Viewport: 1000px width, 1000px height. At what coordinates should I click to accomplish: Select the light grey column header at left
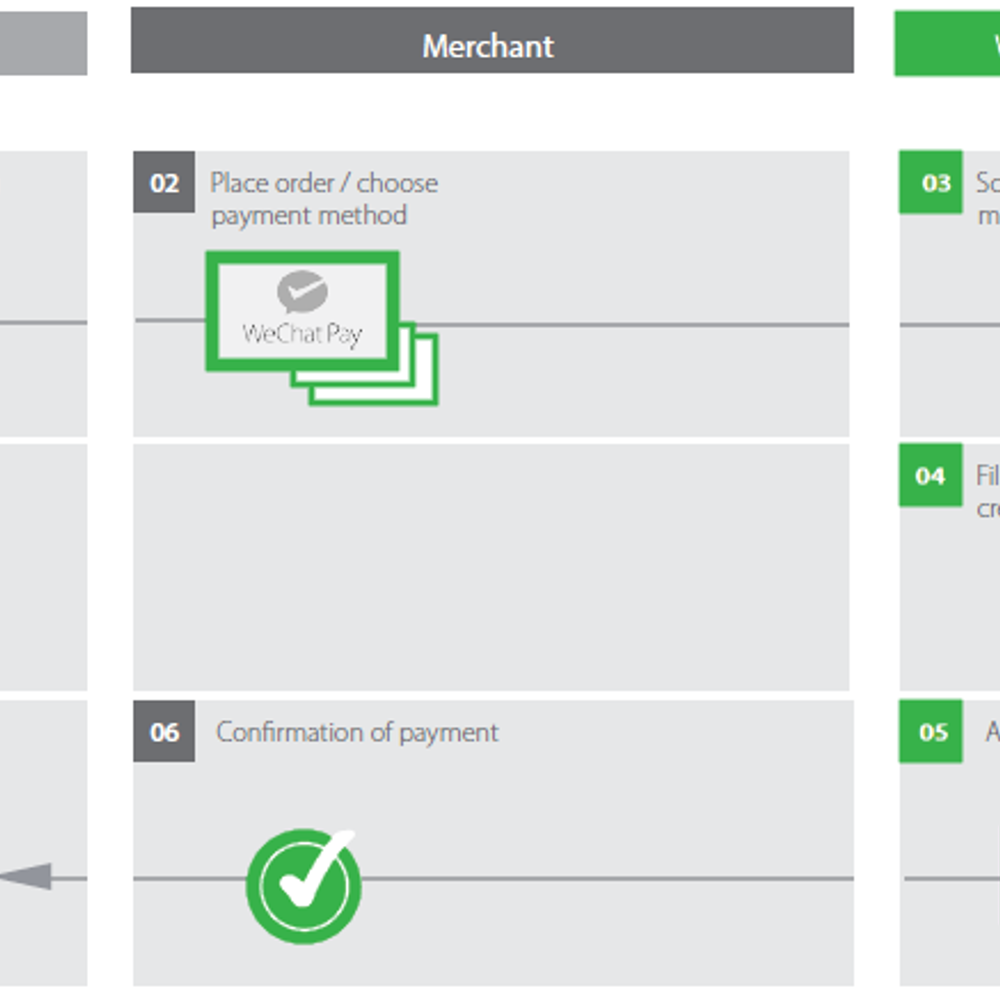click(43, 43)
